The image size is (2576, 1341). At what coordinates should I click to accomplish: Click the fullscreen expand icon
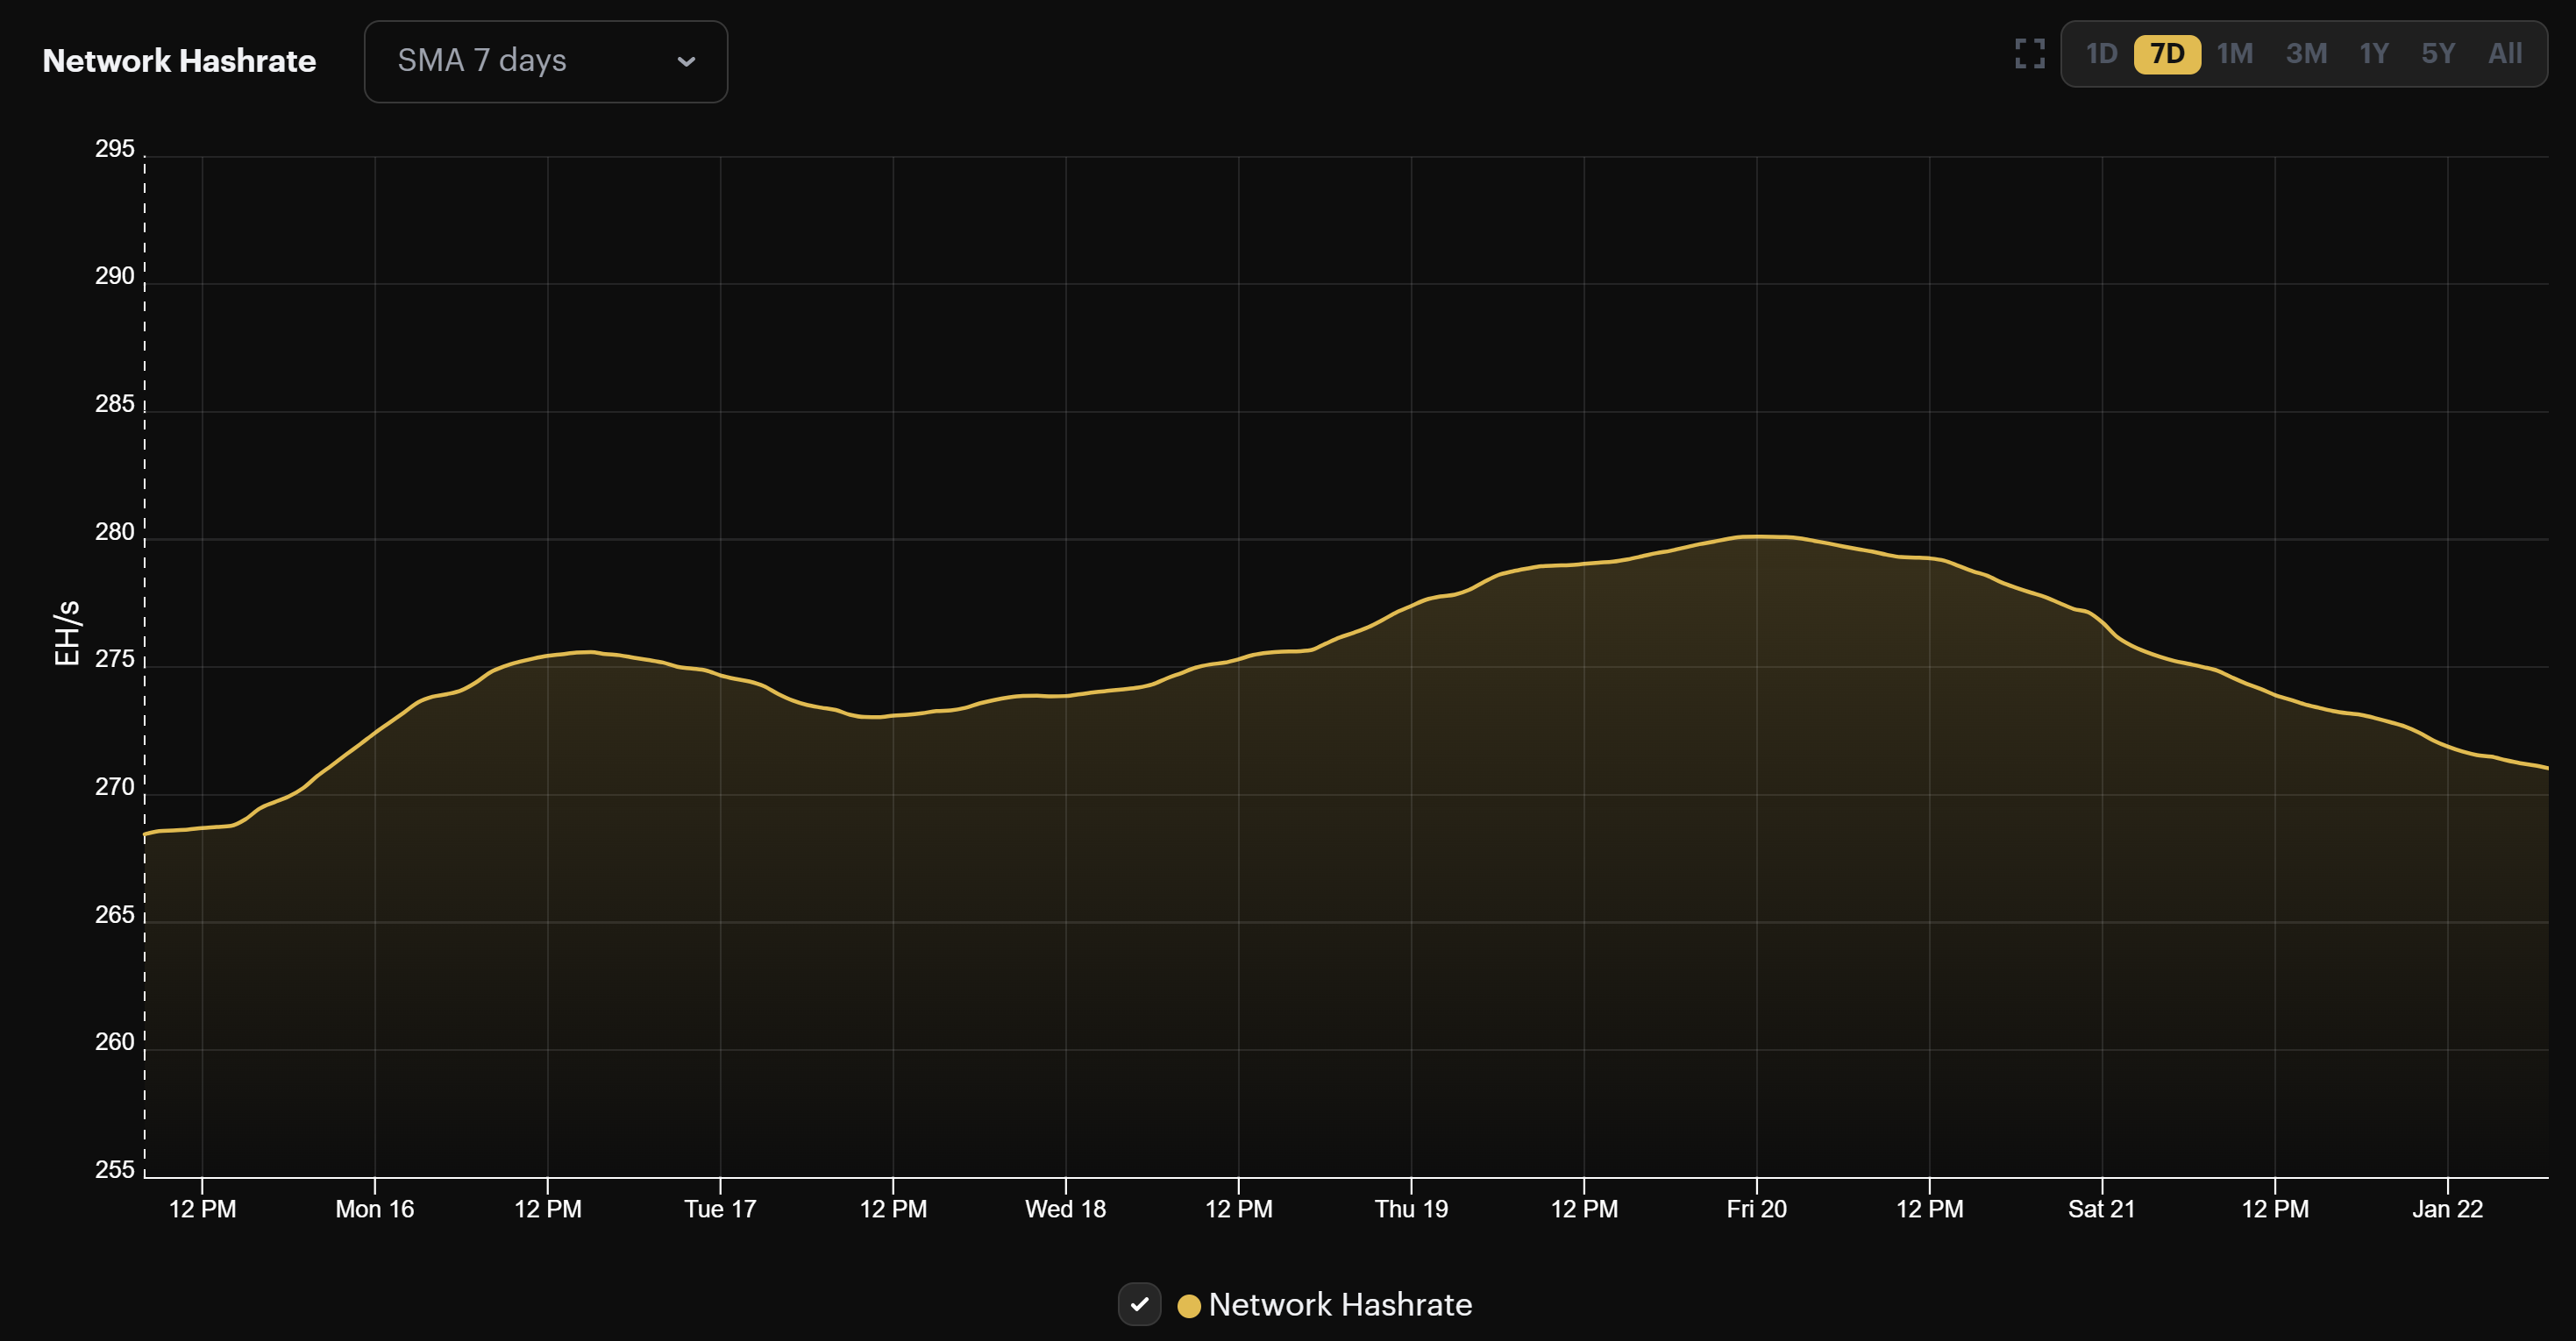pyautogui.click(x=2029, y=55)
